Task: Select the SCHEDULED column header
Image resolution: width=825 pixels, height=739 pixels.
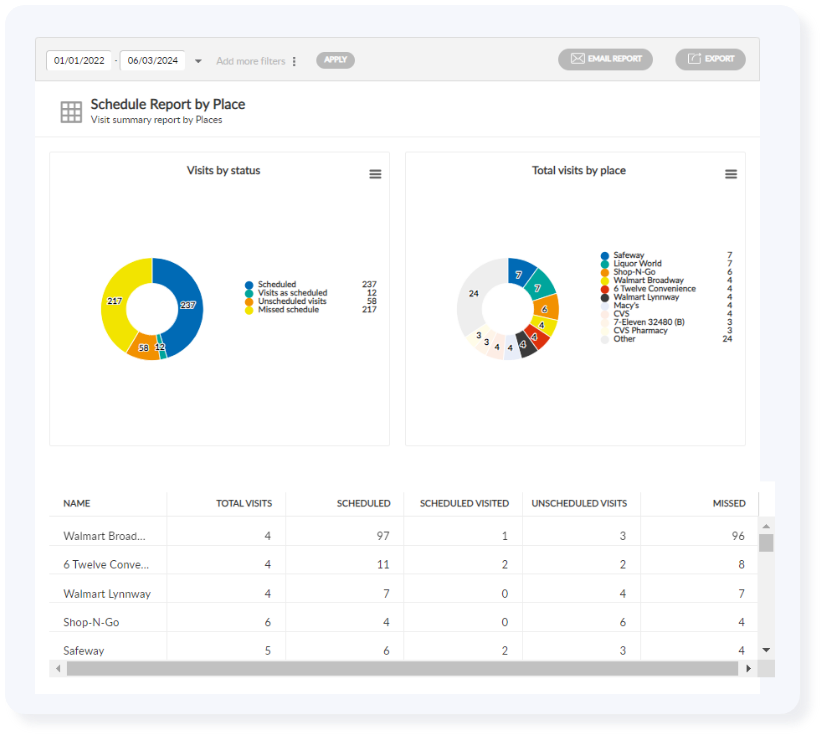Action: [363, 503]
